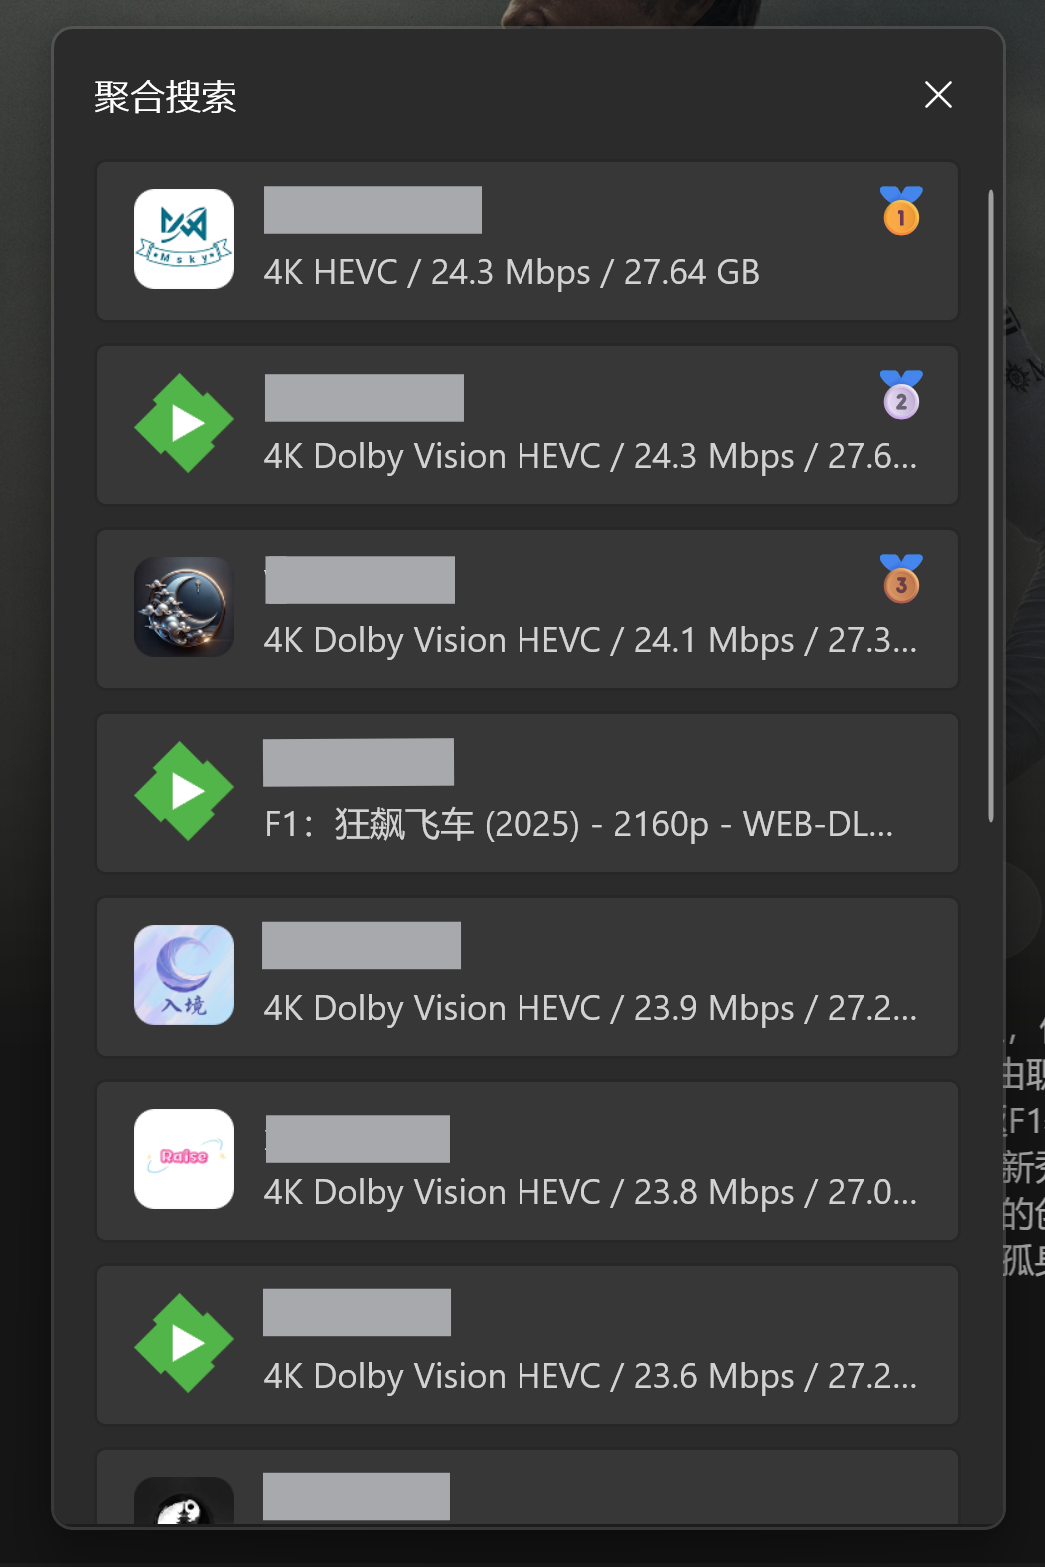
Task: Close the 聚合搜索 dialog
Action: [x=938, y=95]
